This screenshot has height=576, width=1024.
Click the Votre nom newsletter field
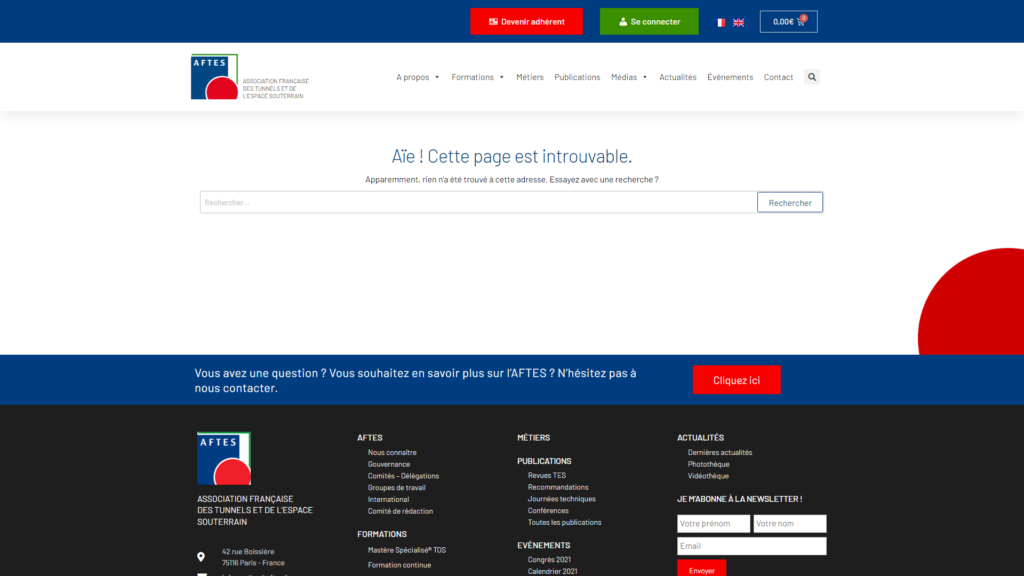[790, 524]
